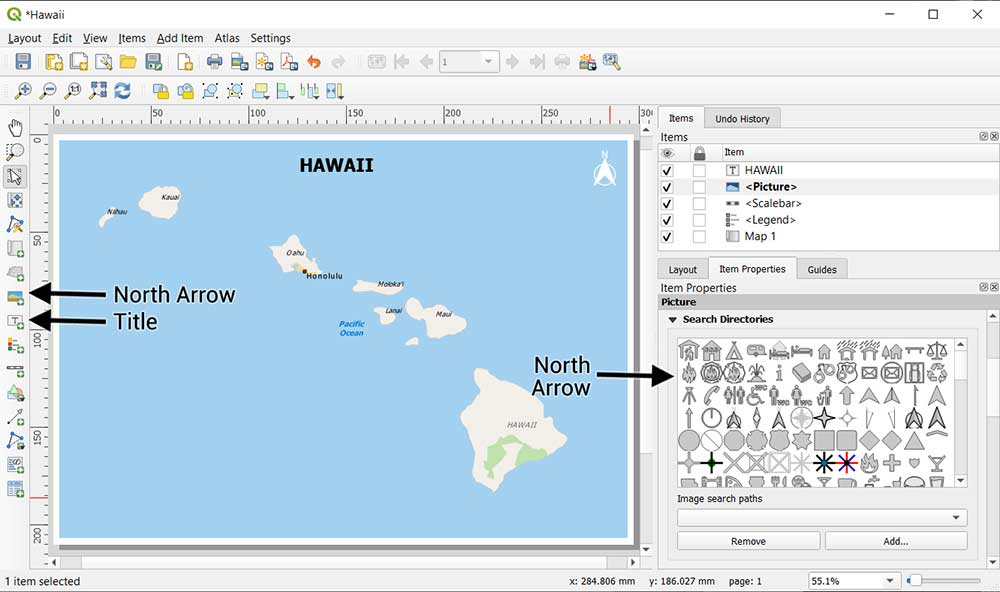This screenshot has width=1000, height=592.
Task: Create a new layout
Action: (54, 62)
